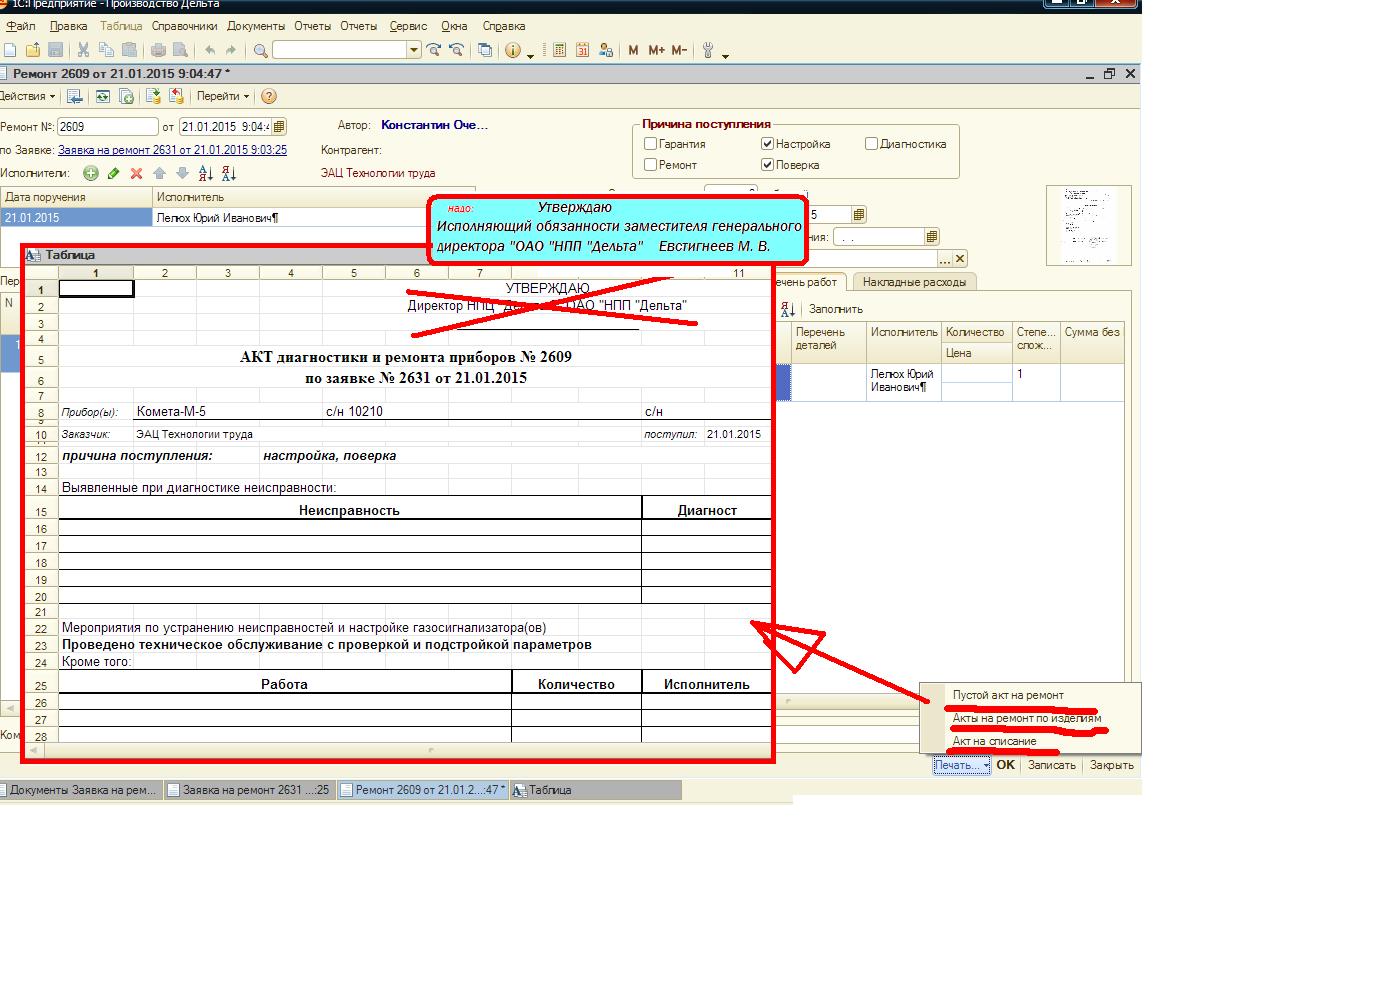Select Акт на списание from print menu
Screen dimensions: 1400x992
(994, 741)
